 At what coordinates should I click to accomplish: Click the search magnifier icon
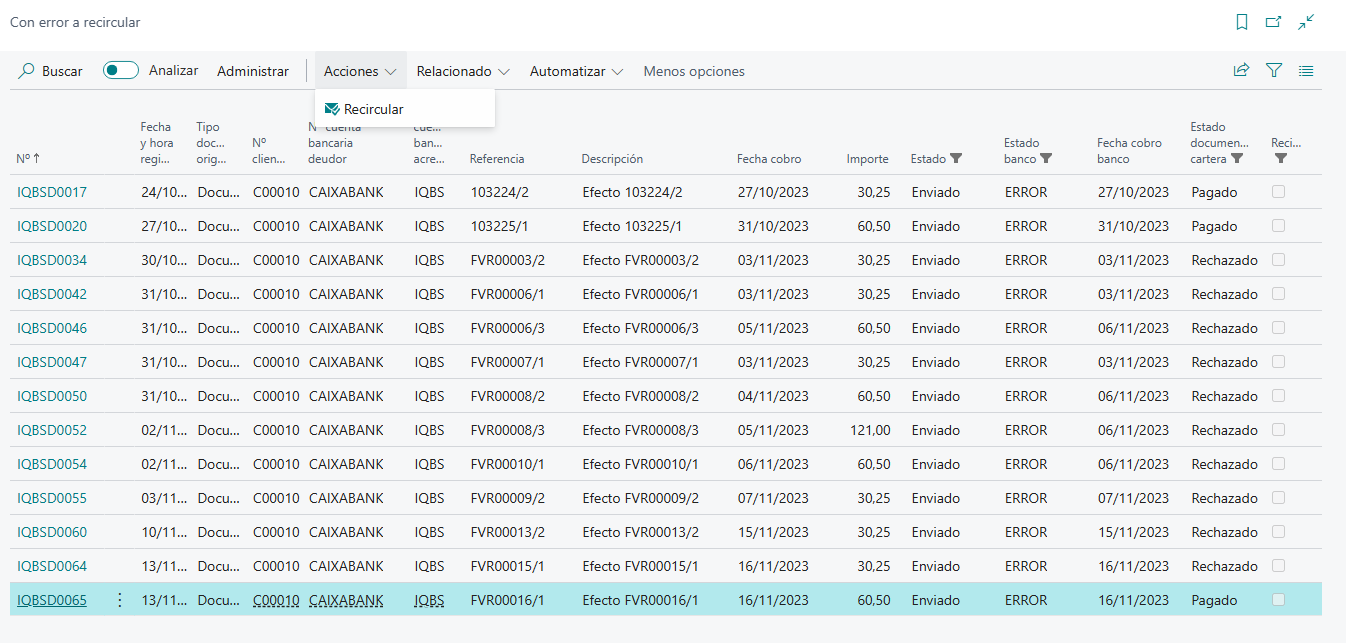[x=27, y=71]
